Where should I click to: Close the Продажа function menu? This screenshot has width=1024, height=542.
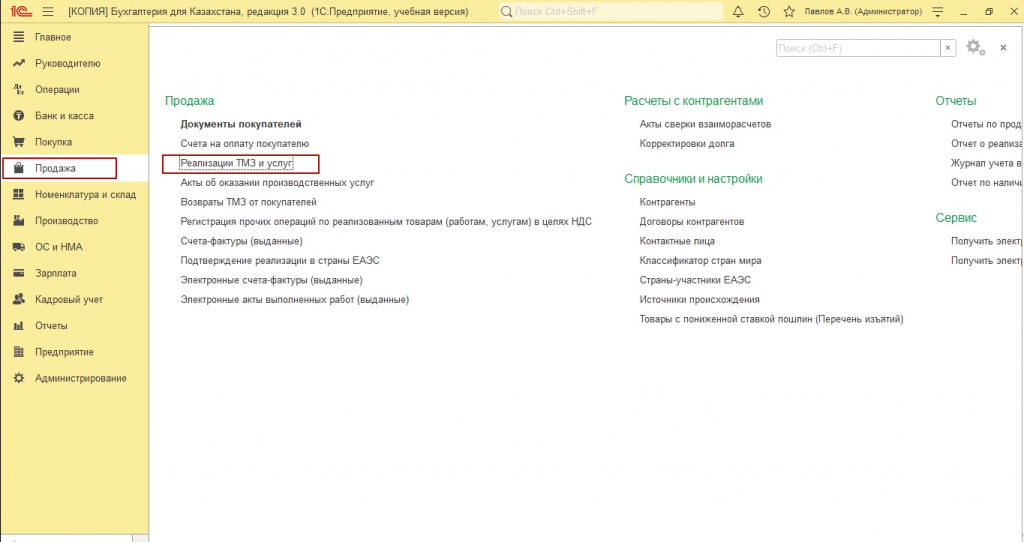point(1003,48)
